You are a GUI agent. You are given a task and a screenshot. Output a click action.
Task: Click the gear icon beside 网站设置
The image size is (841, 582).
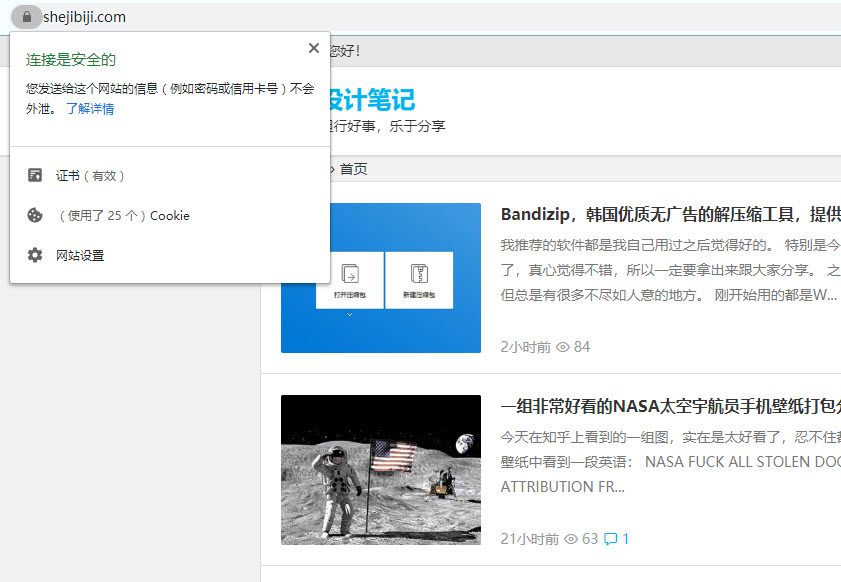coord(35,254)
